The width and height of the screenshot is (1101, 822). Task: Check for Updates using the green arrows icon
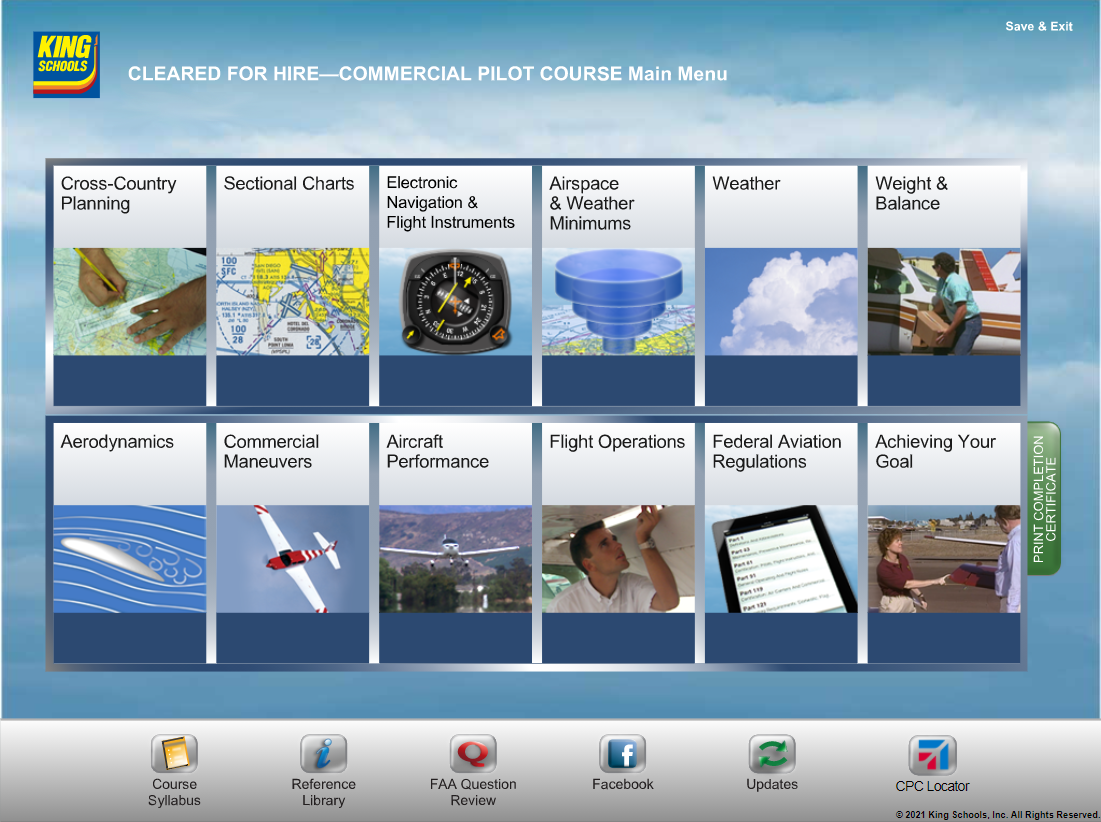[x=772, y=755]
